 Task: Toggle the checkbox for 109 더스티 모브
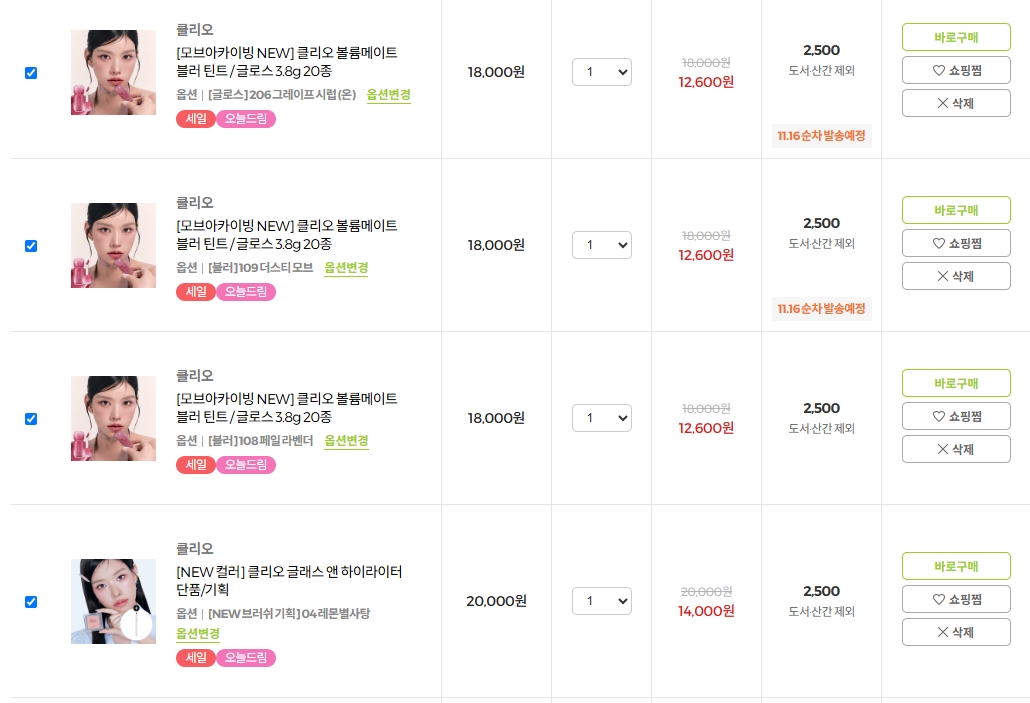tap(31, 246)
